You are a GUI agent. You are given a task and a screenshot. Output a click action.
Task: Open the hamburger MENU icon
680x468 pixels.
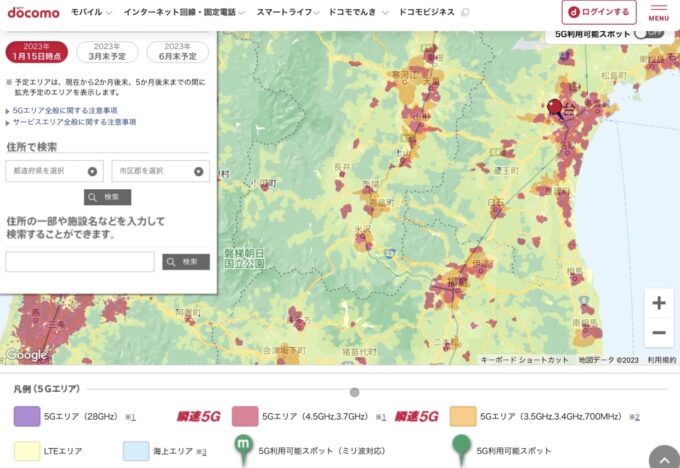659,12
